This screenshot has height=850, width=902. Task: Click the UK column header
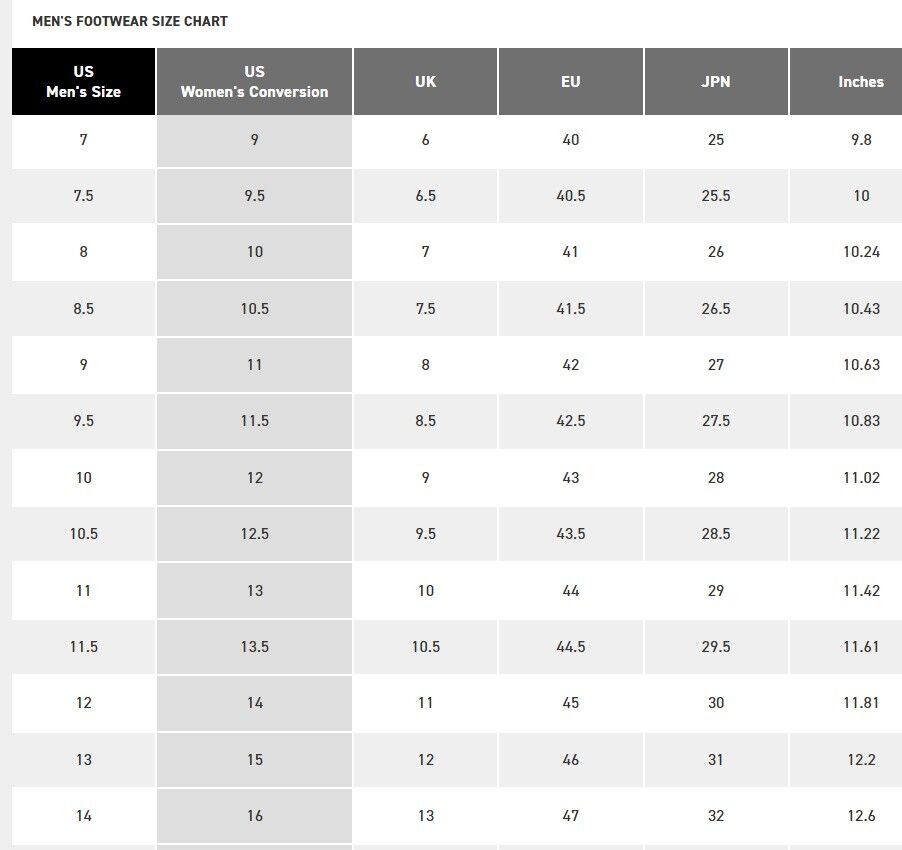pos(425,82)
